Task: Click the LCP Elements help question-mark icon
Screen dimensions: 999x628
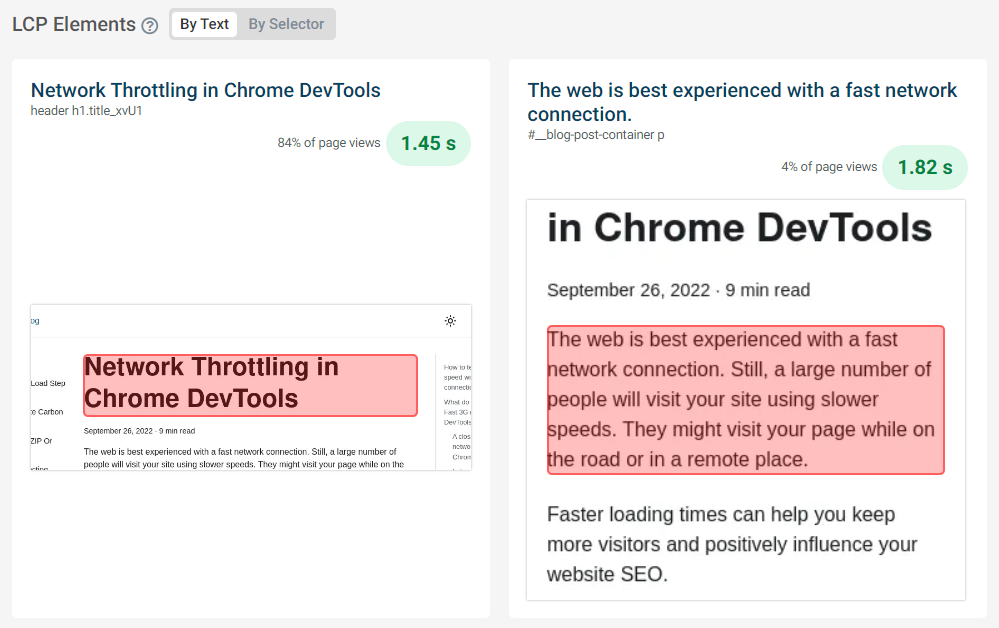Action: (150, 25)
